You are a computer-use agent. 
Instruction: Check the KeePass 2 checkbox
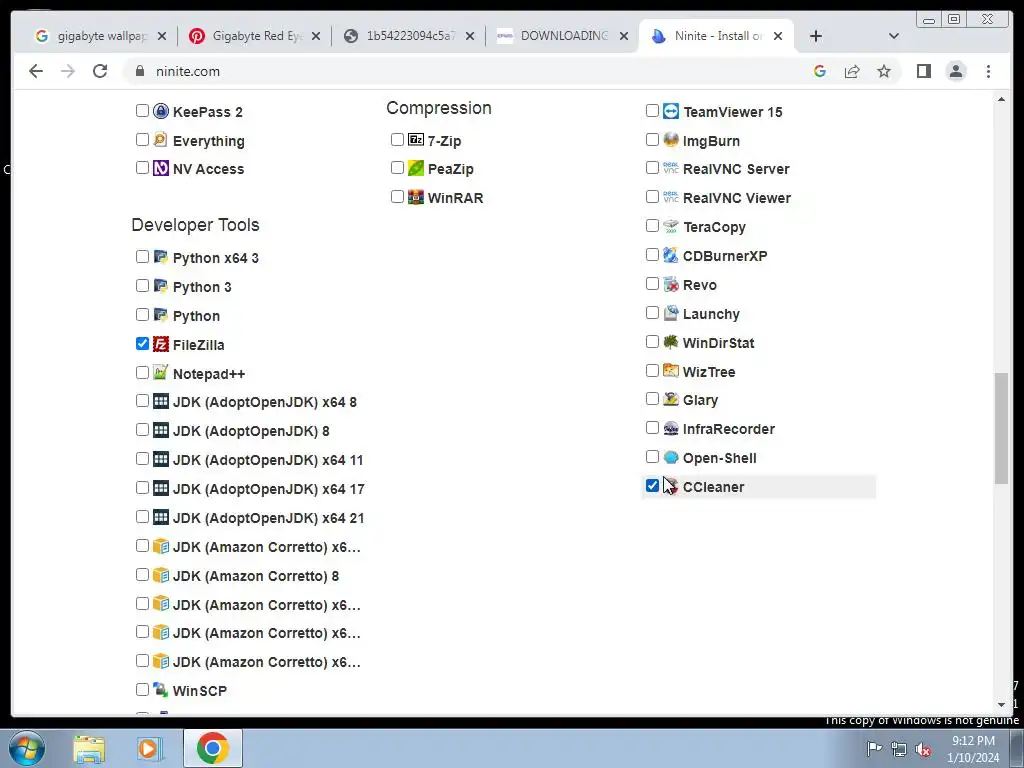point(142,110)
